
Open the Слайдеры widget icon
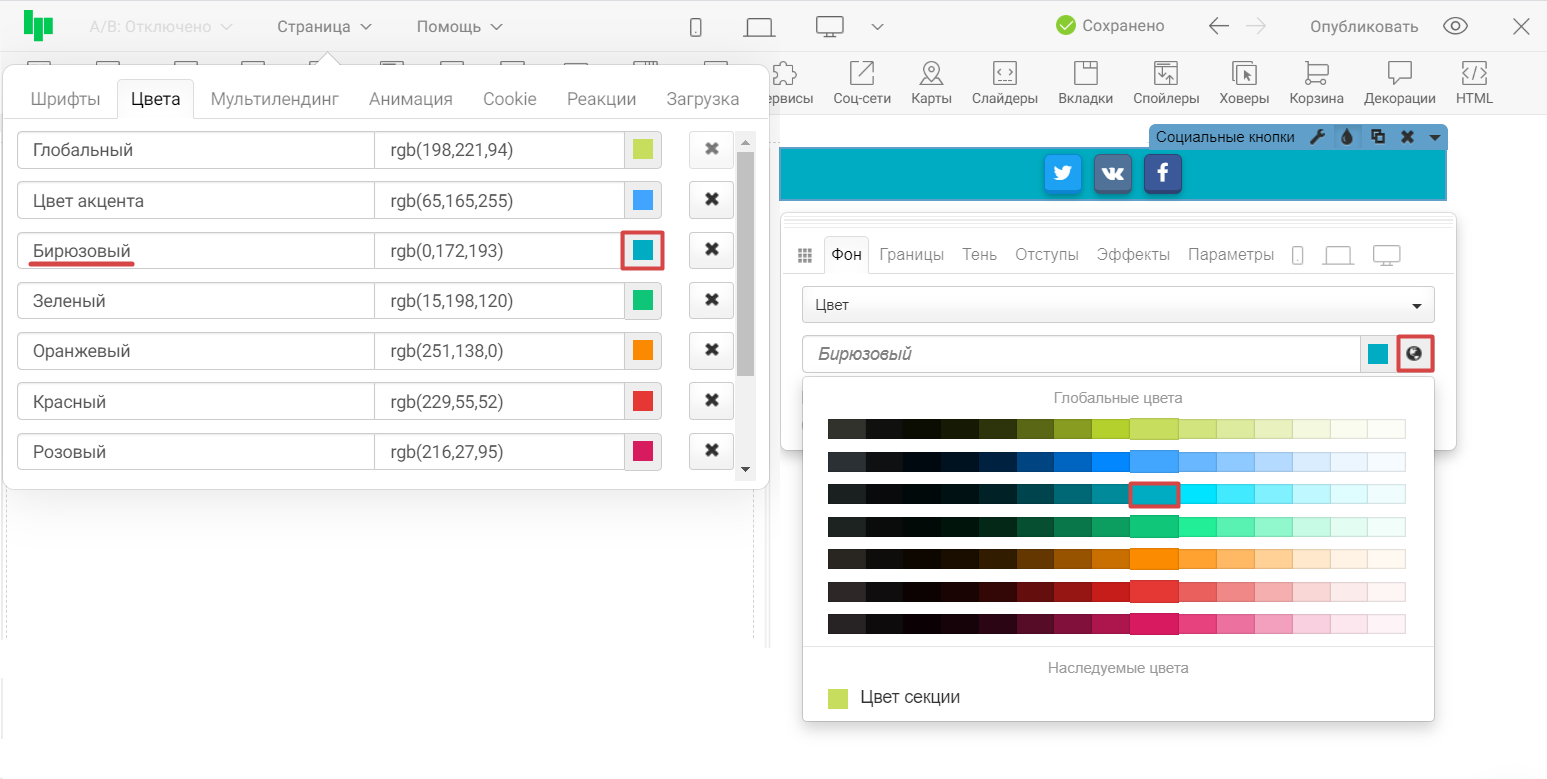(1004, 83)
